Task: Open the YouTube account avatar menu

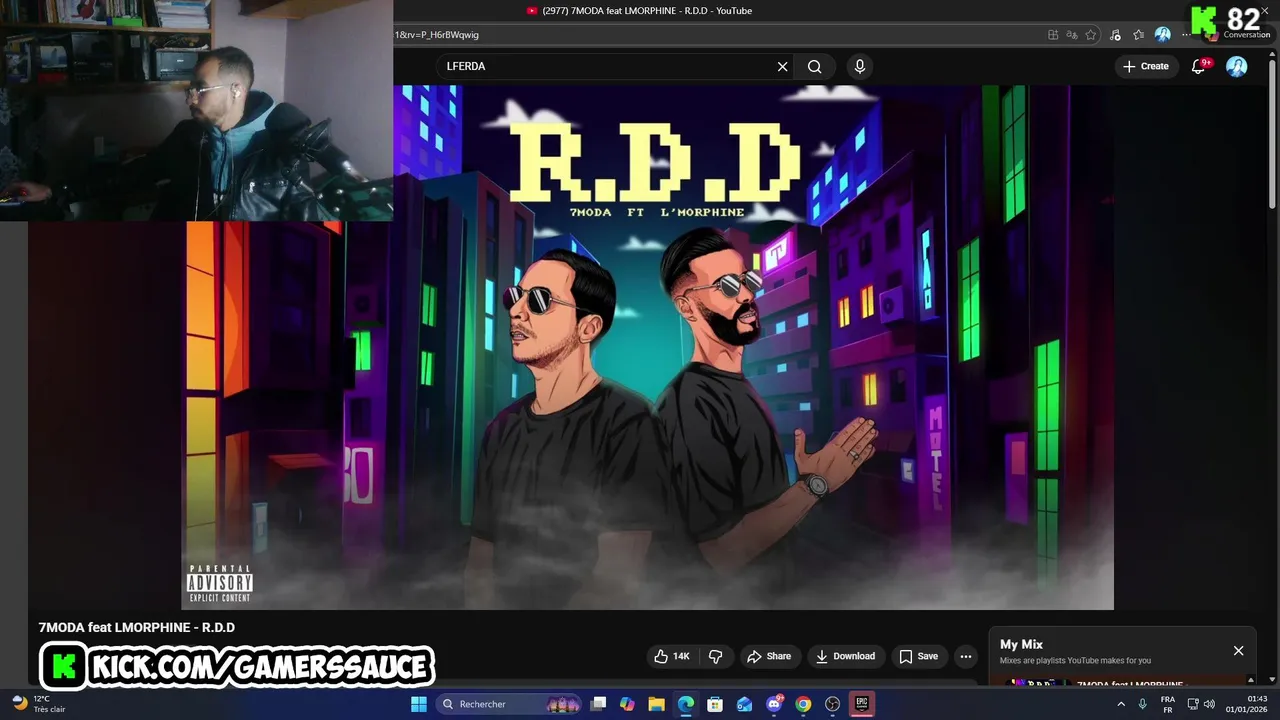Action: (x=1237, y=66)
